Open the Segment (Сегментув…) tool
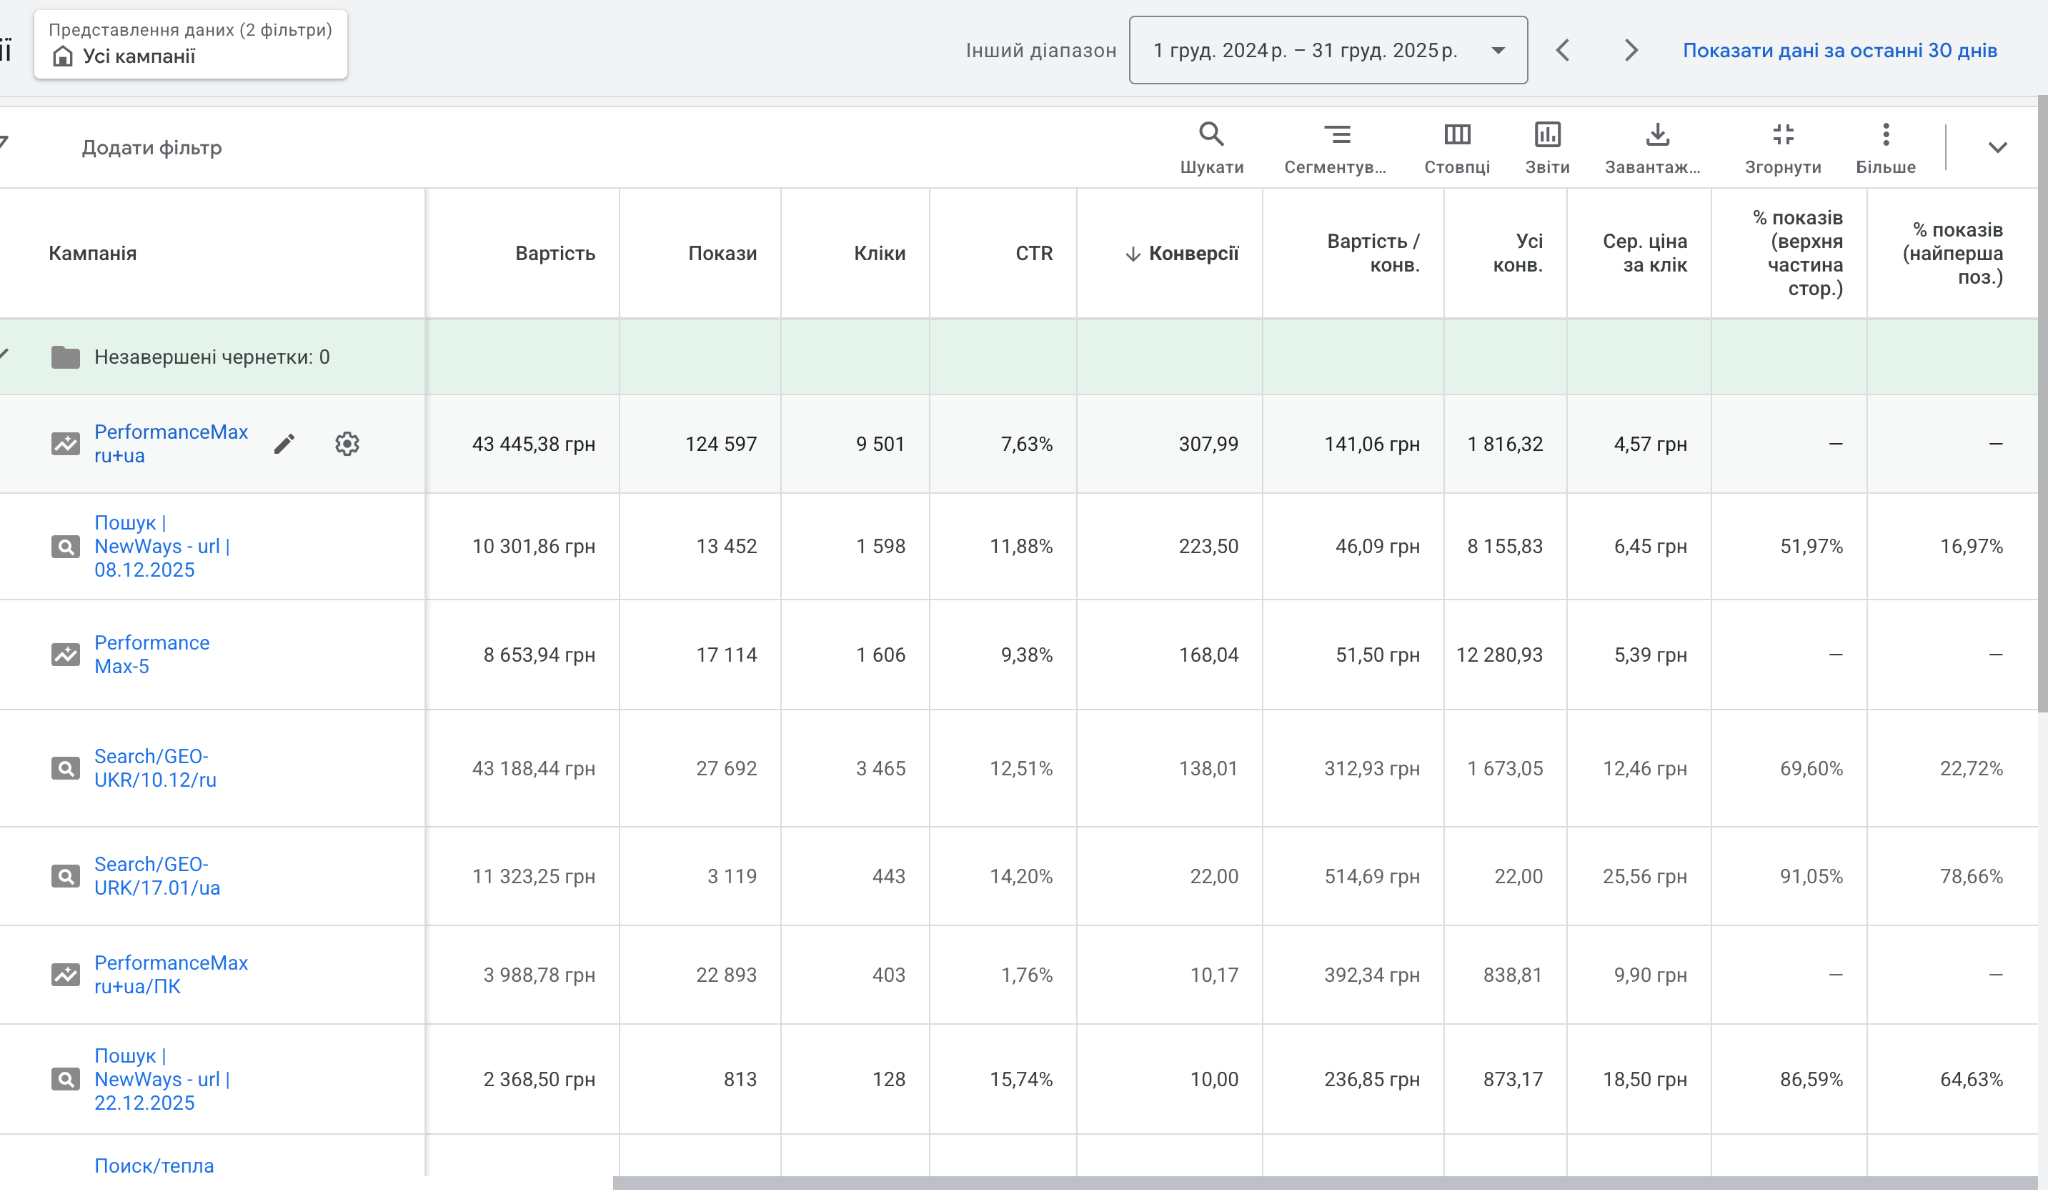This screenshot has height=1190, width=2048. 1336,135
